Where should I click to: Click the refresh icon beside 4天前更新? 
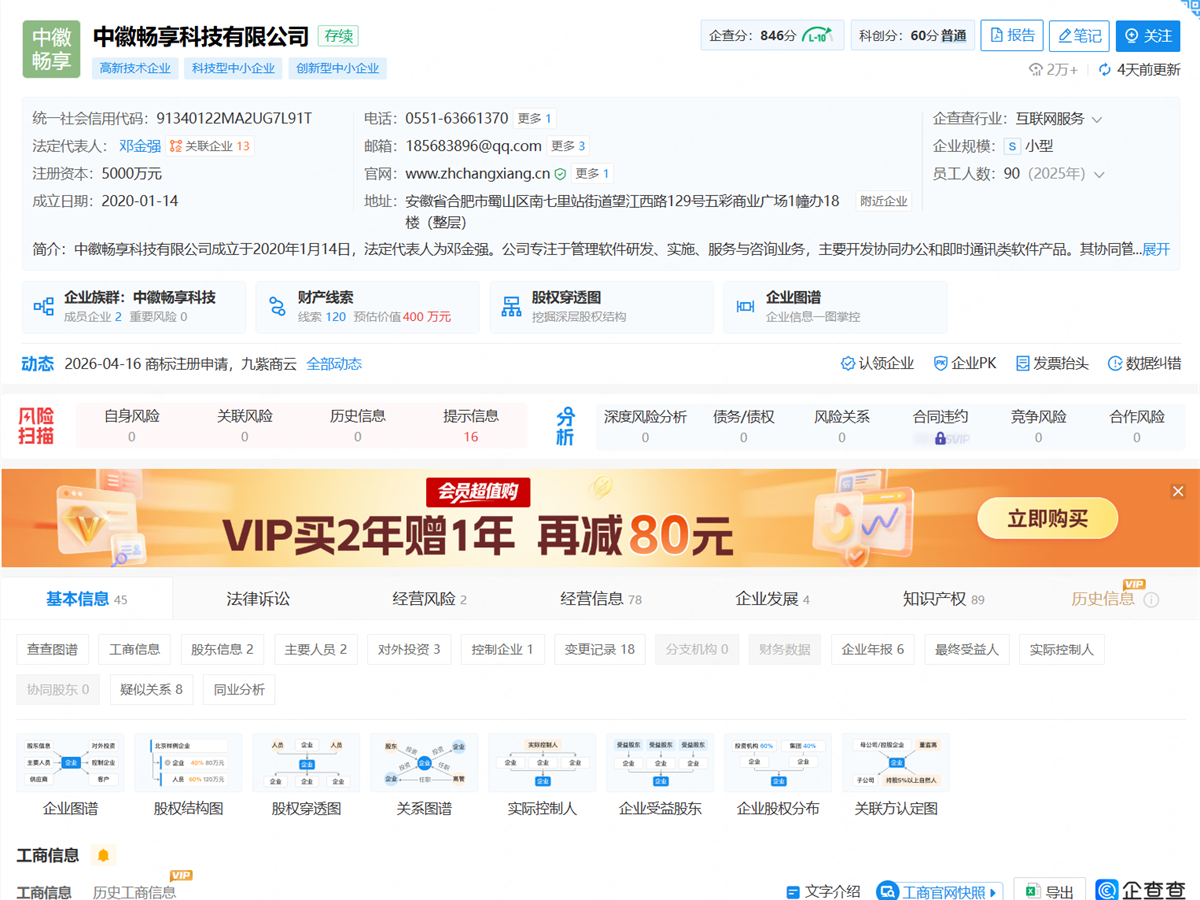click(1105, 70)
